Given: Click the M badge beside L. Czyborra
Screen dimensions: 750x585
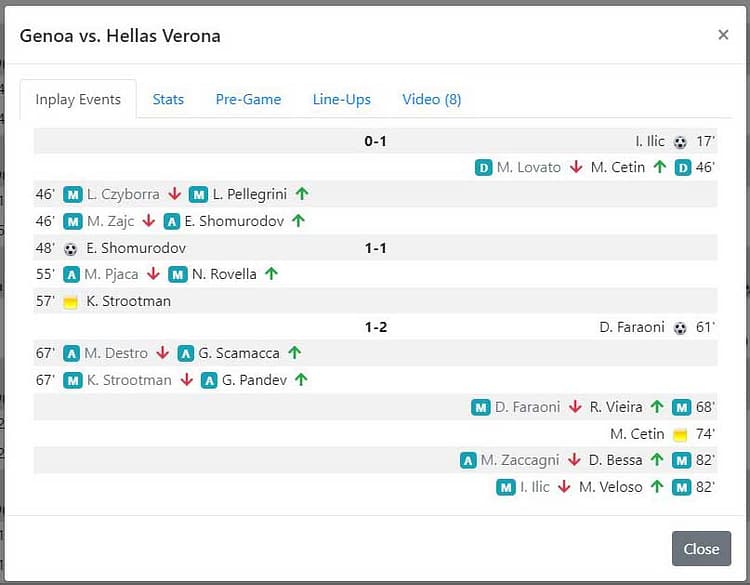Looking at the screenshot, I should pos(73,195).
